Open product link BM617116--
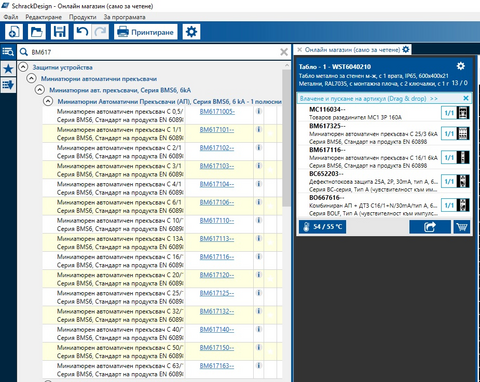Image resolution: width=480 pixels, height=382 pixels. click(x=217, y=257)
